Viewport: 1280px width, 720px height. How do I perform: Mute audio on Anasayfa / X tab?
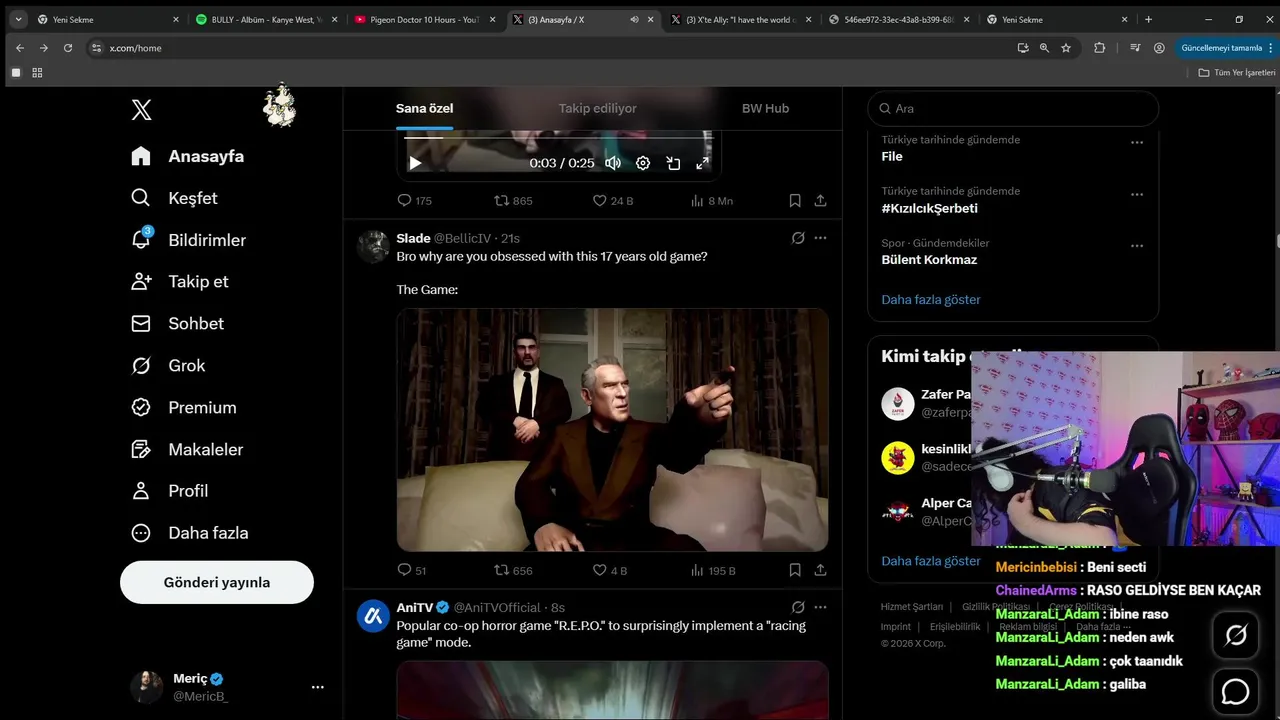point(634,19)
